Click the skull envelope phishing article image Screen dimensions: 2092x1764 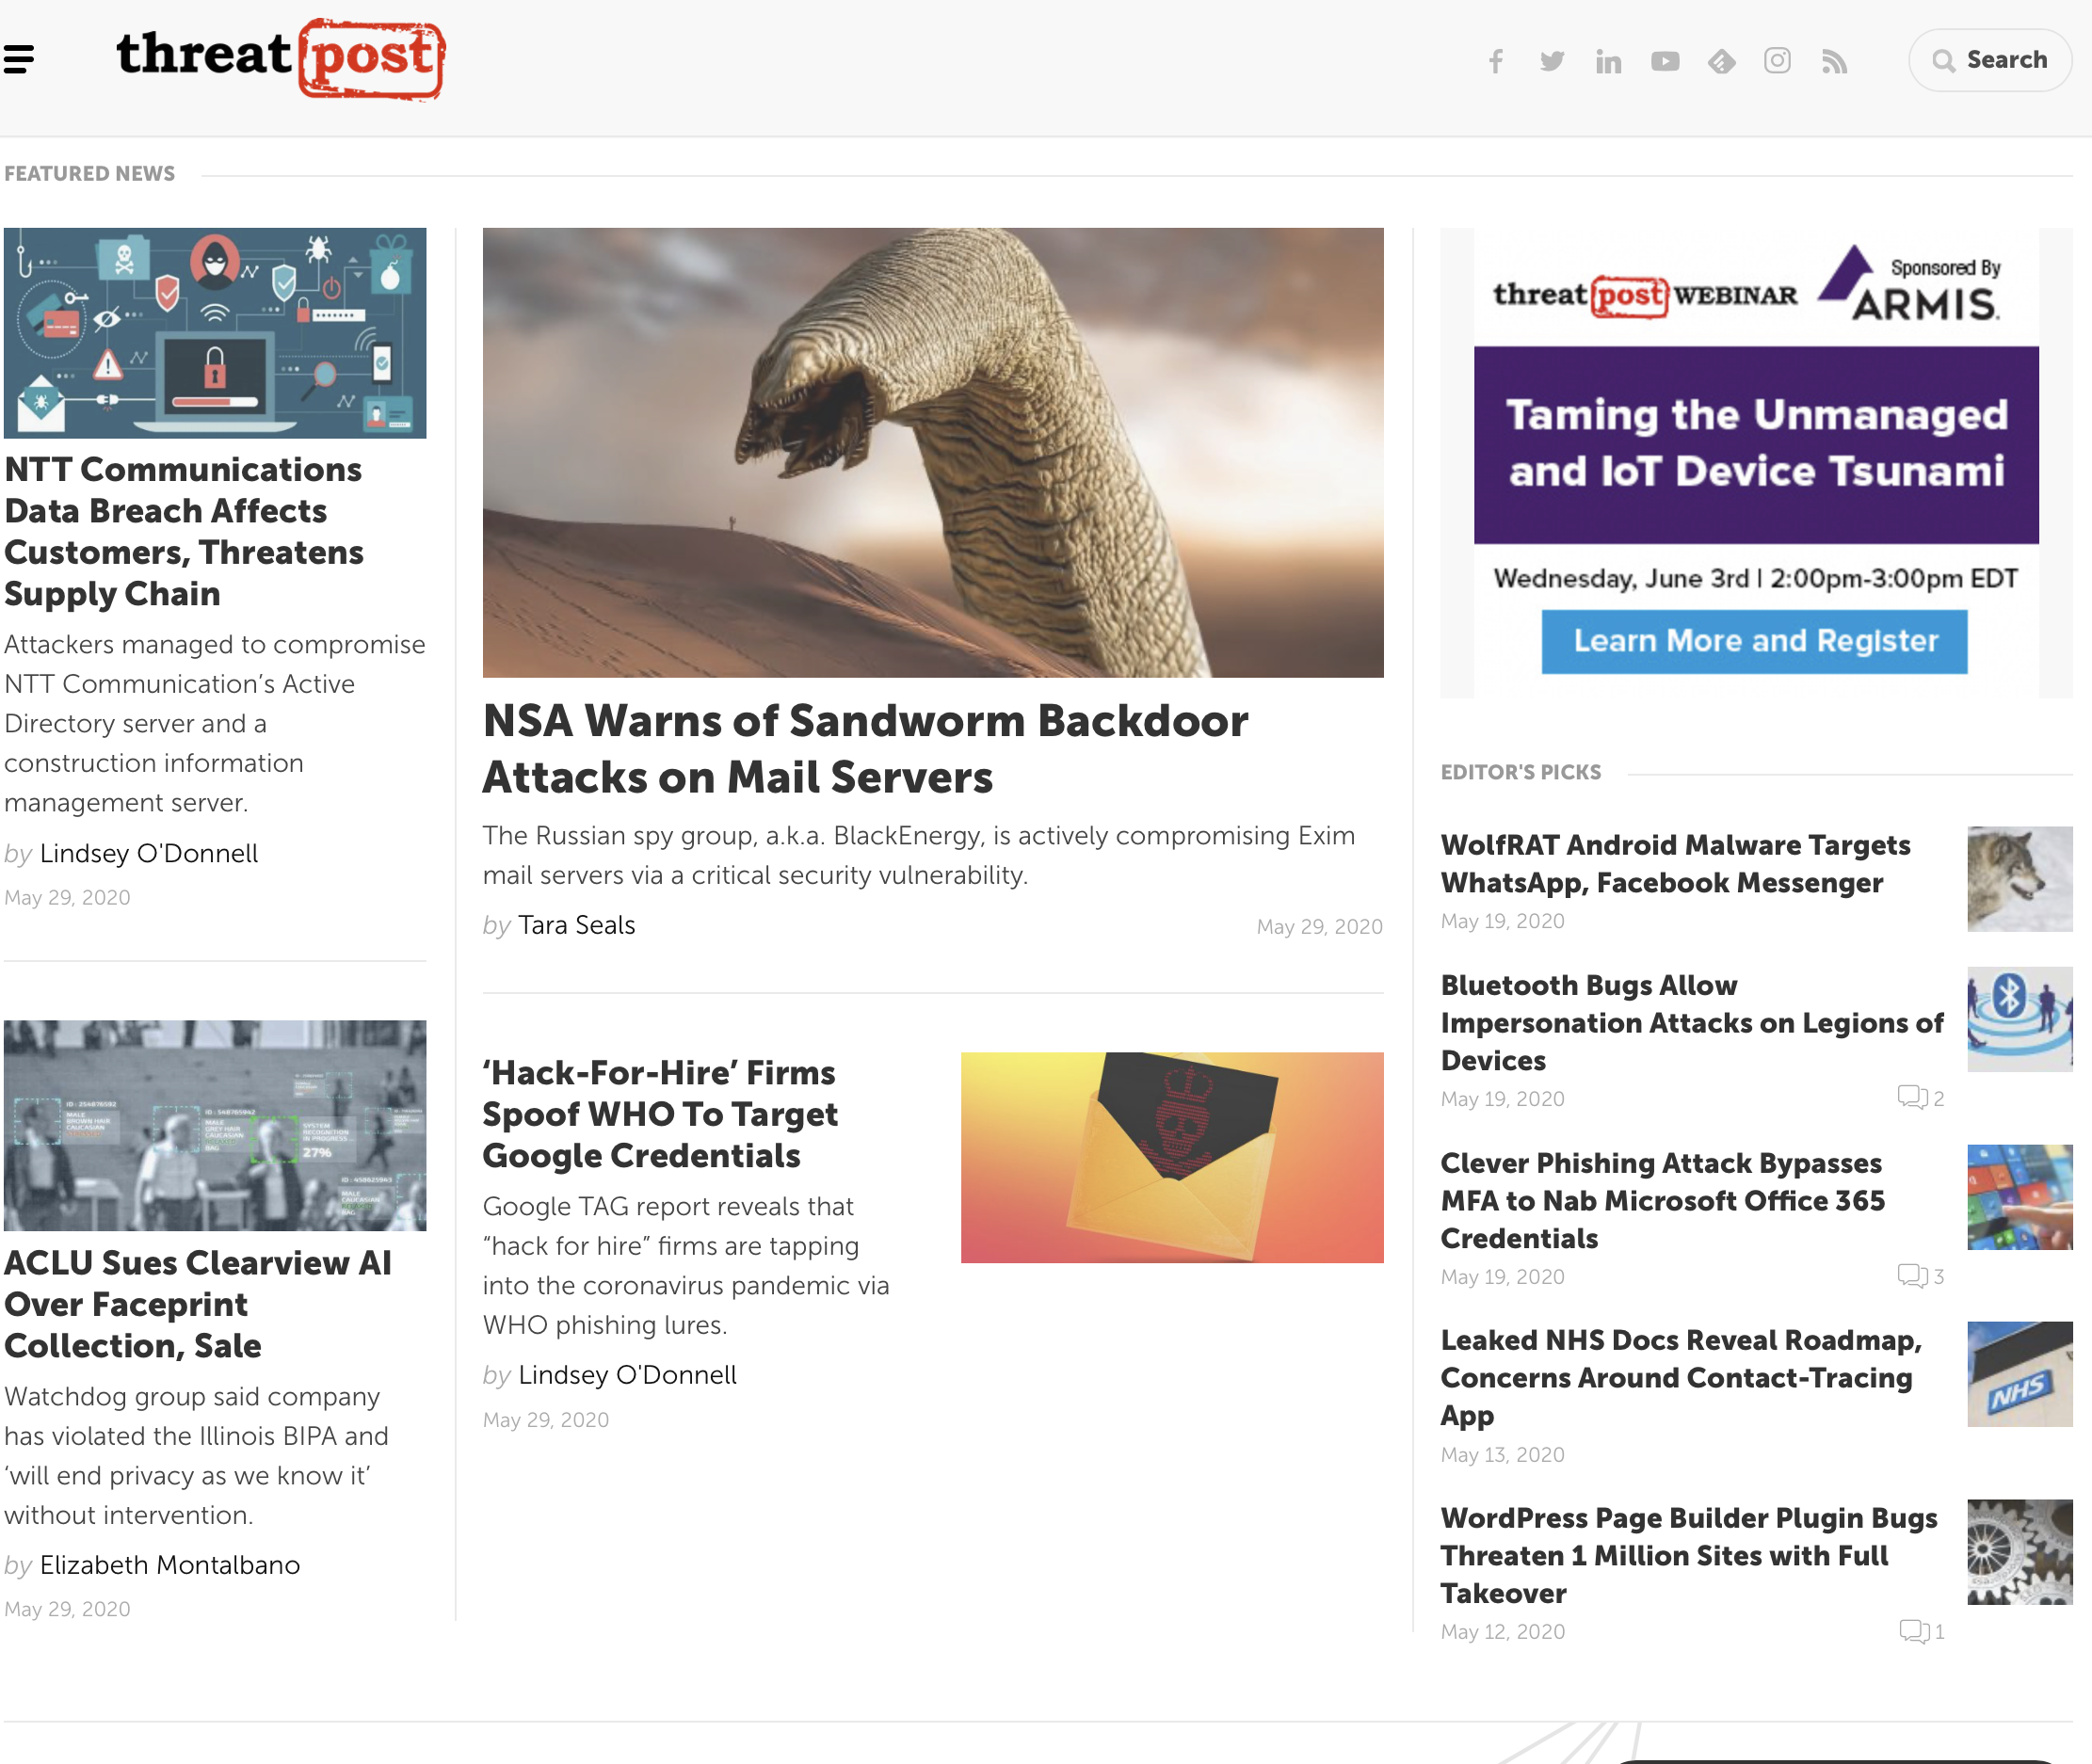coord(1171,1157)
